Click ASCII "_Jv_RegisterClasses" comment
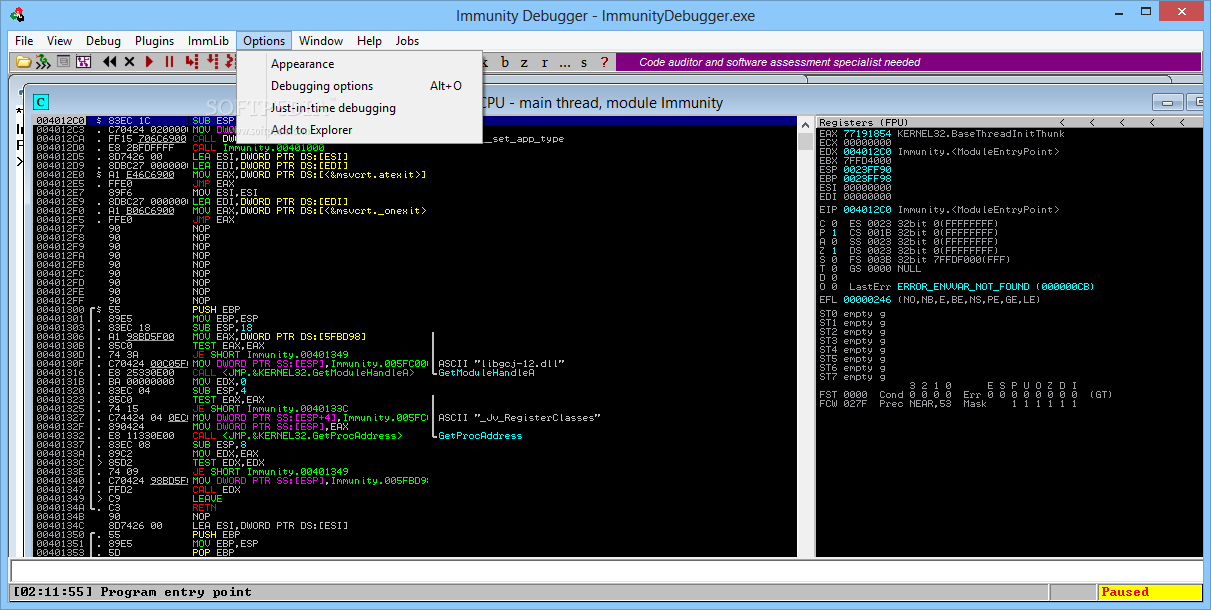The height and width of the screenshot is (610, 1211). coord(520,417)
